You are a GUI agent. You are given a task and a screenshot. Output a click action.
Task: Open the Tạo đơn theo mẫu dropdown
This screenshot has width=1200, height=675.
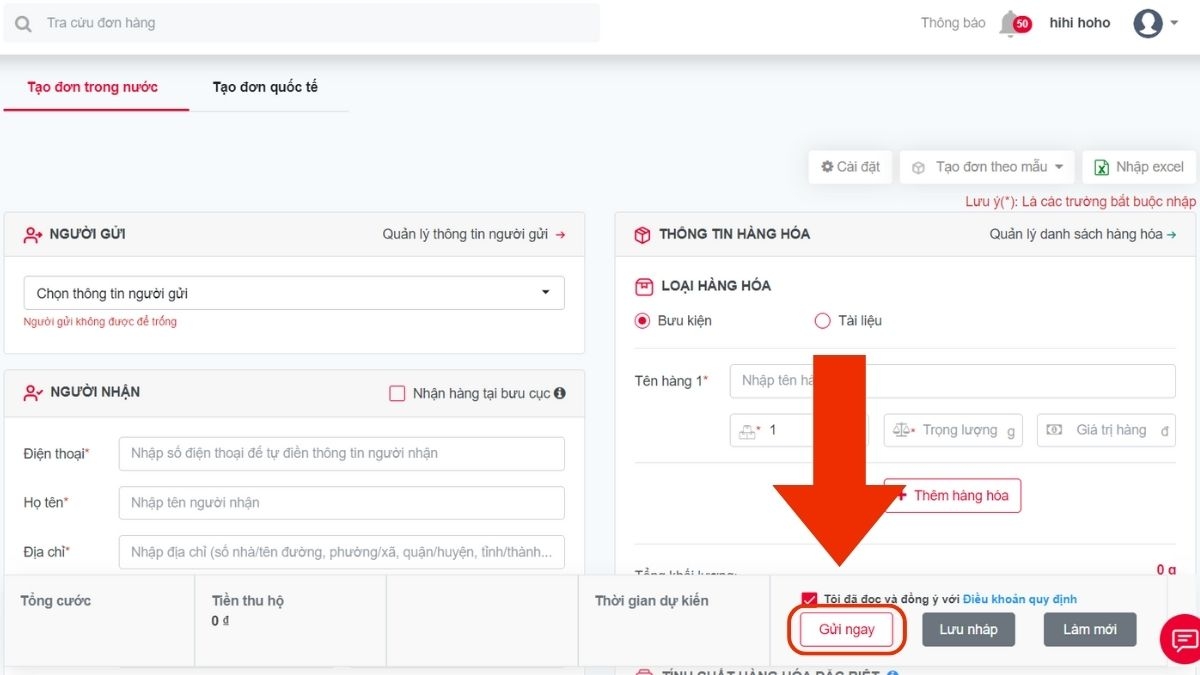(x=988, y=167)
